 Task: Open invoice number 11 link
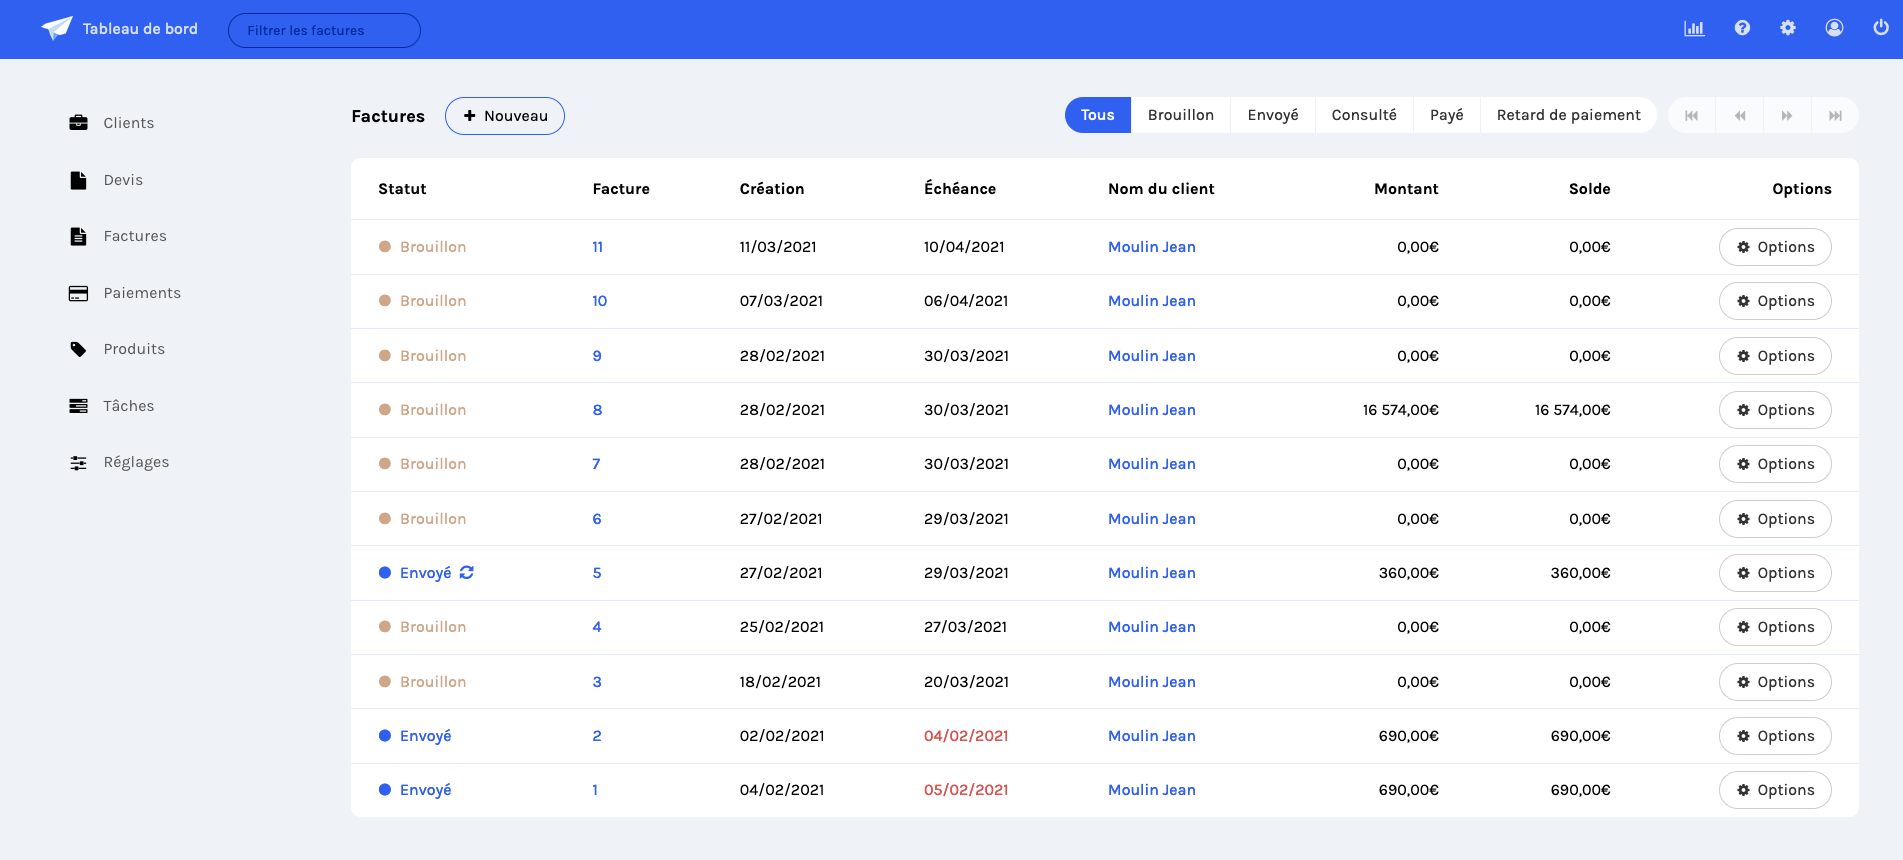pos(598,247)
